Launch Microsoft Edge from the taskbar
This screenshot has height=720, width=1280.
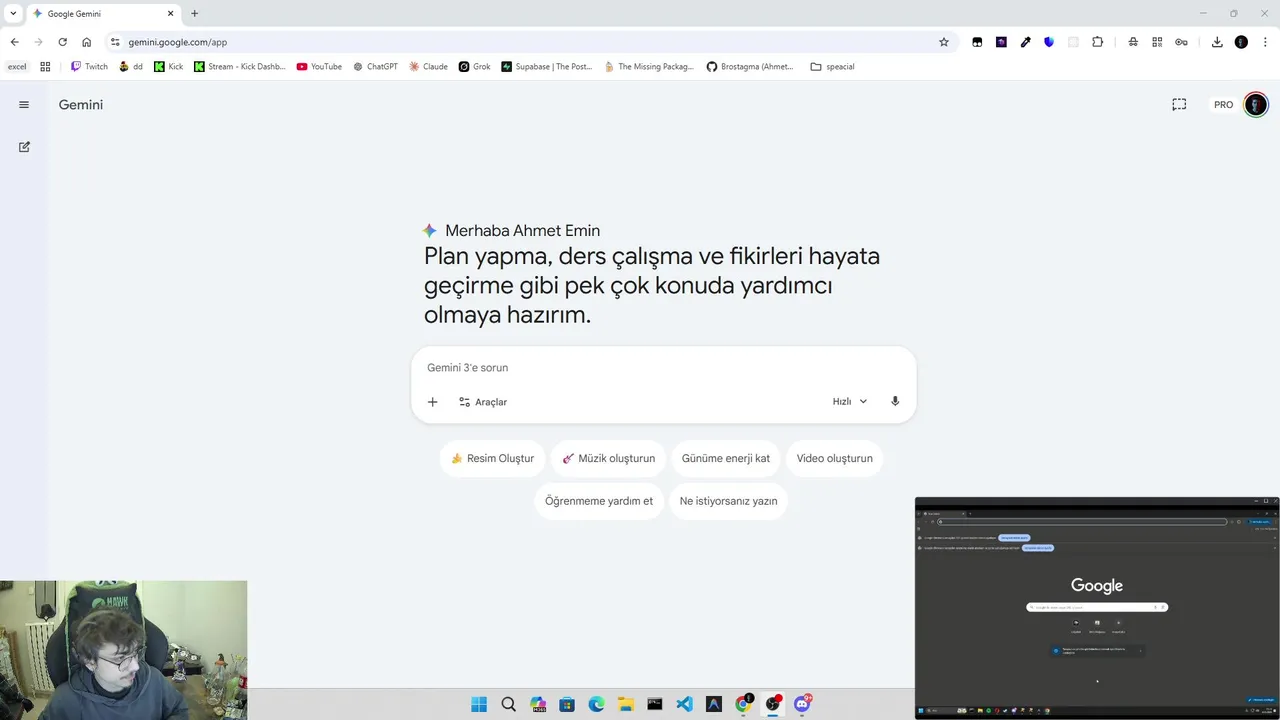pyautogui.click(x=596, y=704)
